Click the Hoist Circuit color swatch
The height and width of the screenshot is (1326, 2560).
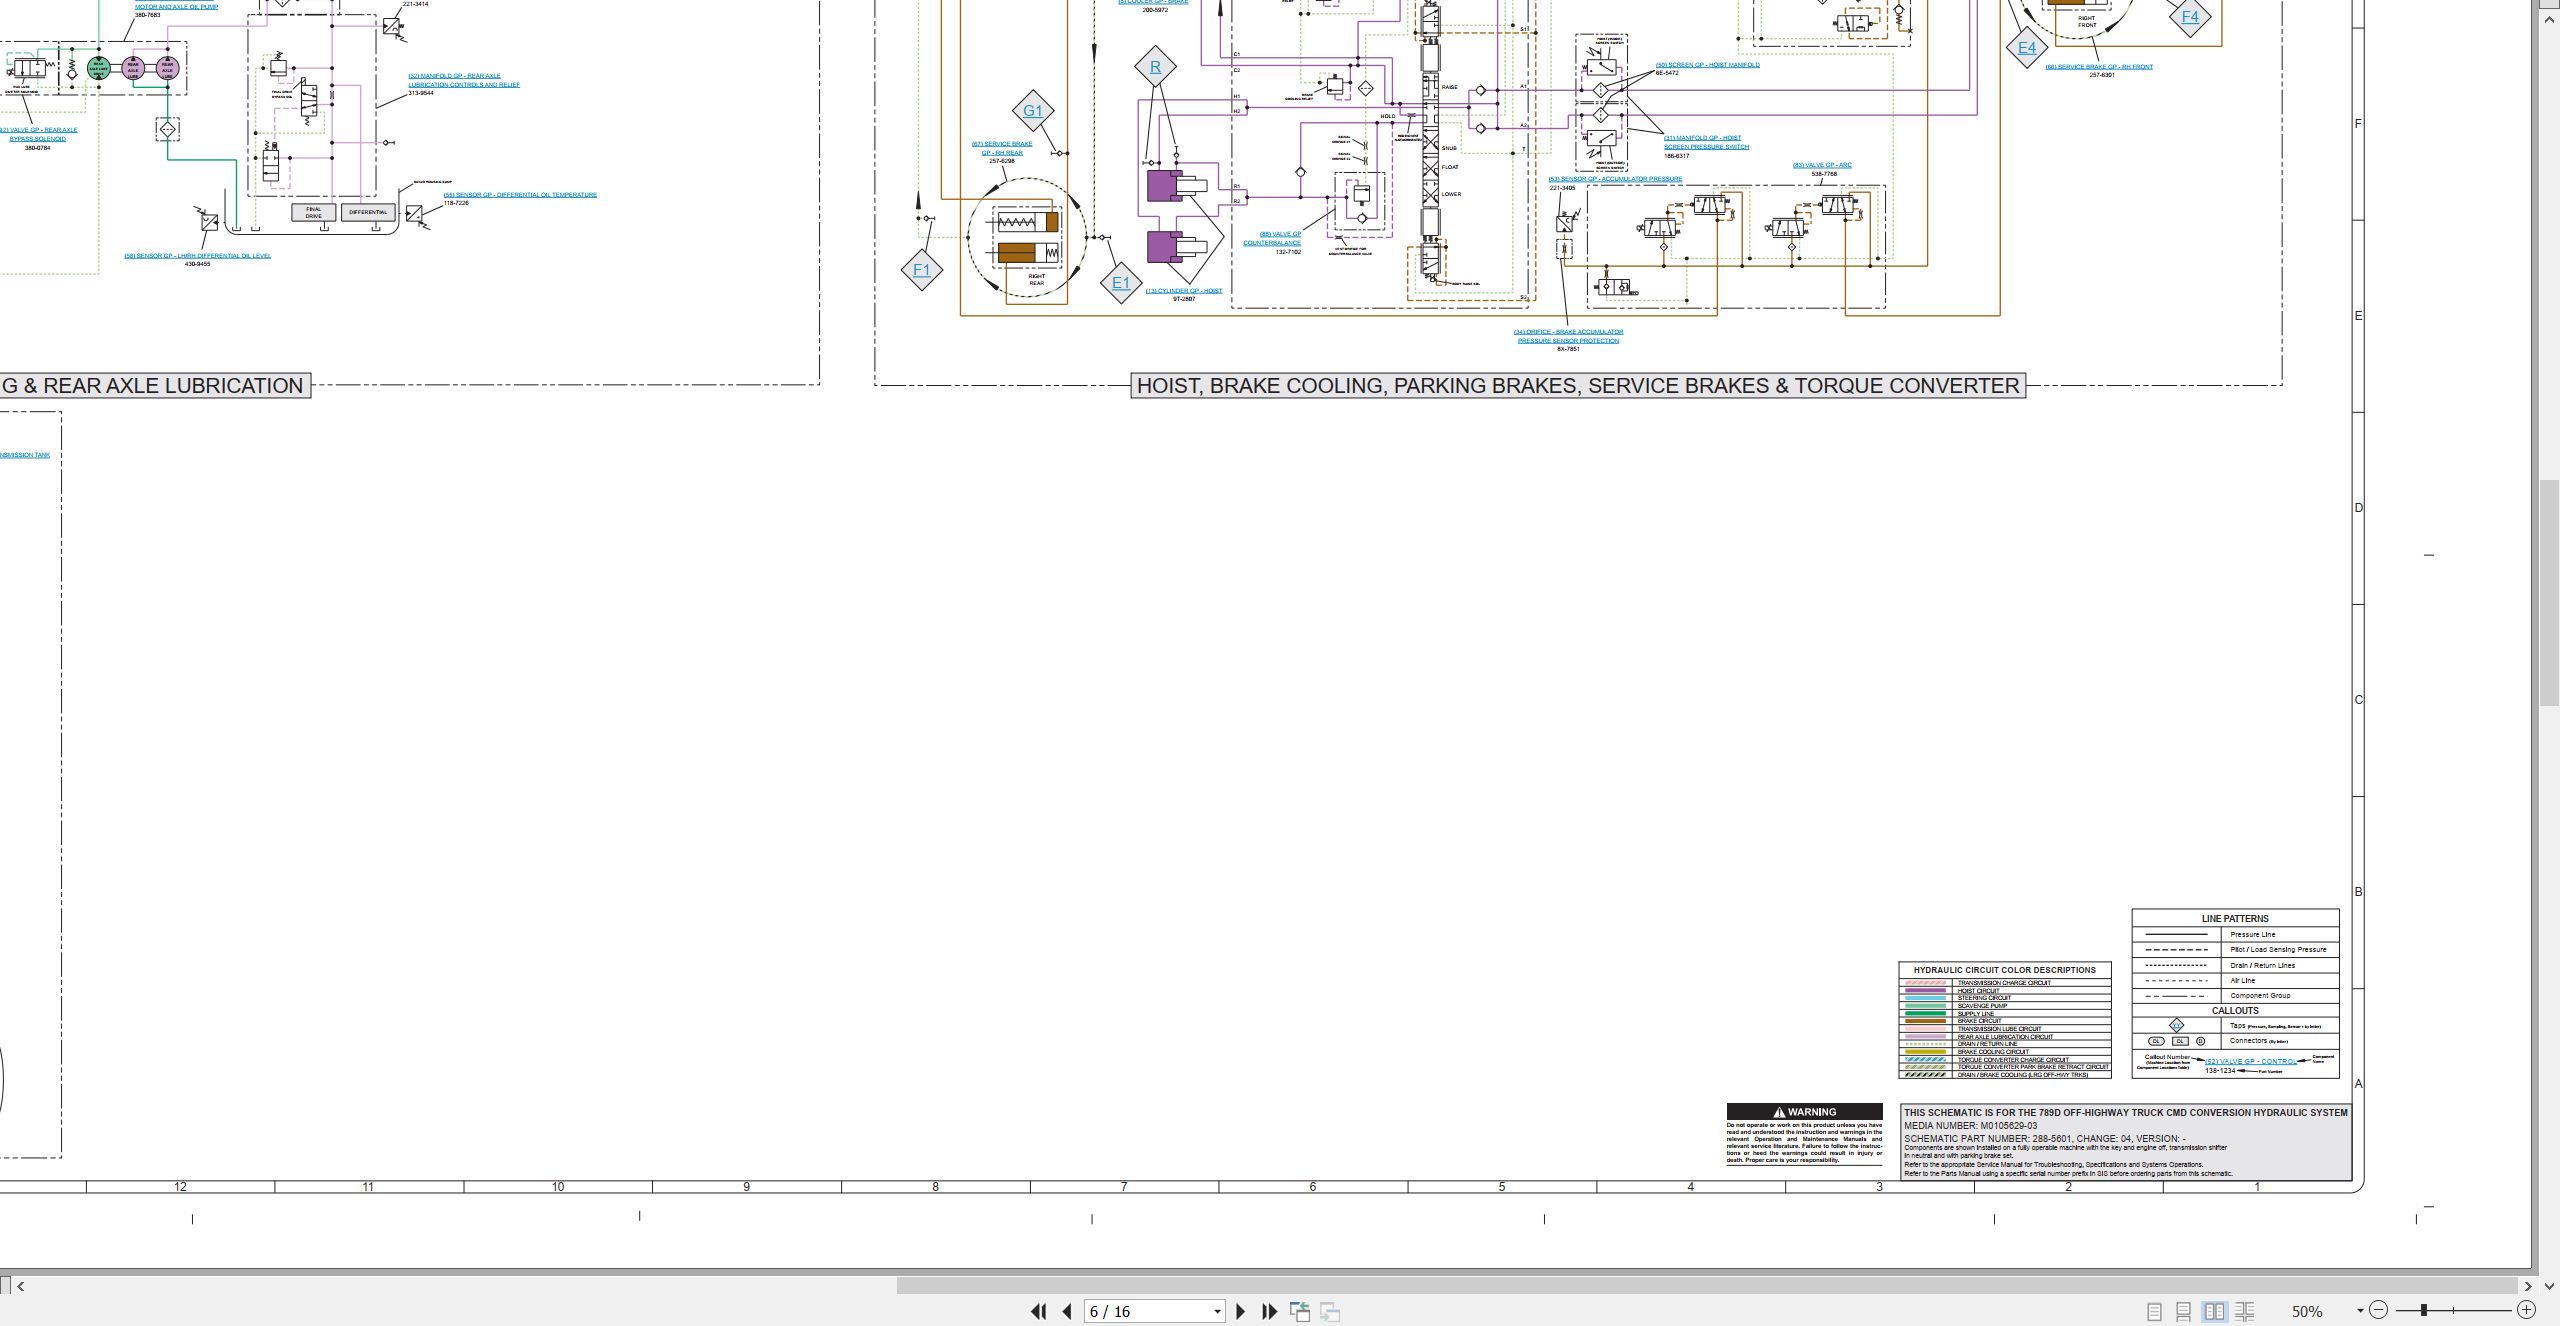(1925, 991)
